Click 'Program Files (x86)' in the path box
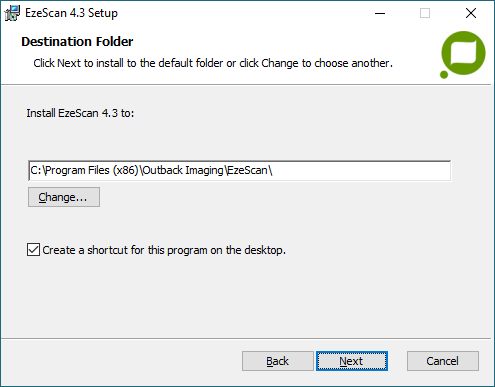495x387 pixels. (92, 170)
